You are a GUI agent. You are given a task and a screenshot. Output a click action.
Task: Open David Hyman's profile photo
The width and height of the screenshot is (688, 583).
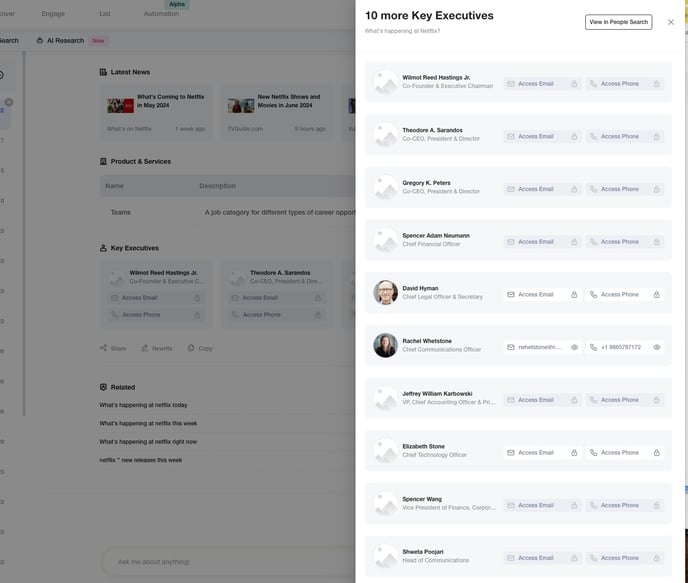385,292
